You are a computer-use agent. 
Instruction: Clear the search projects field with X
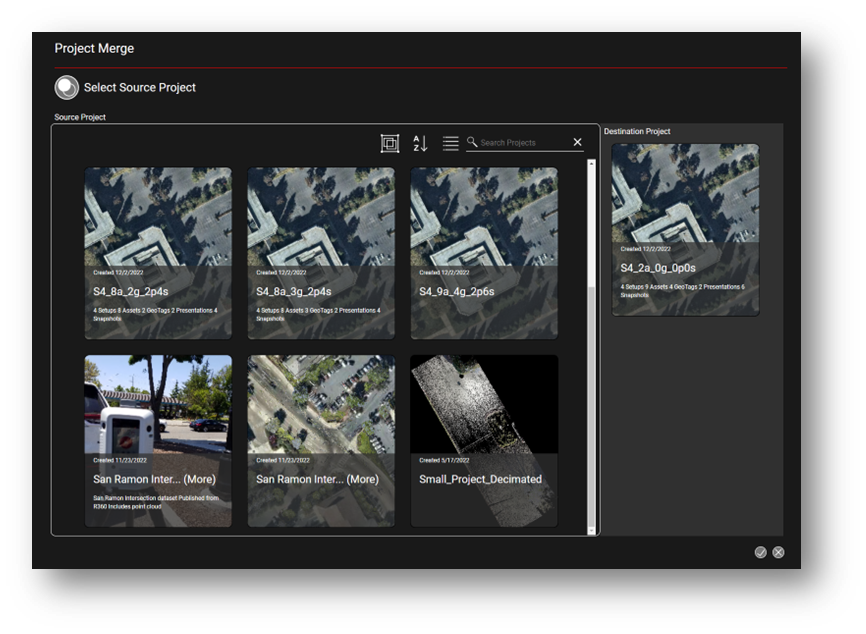tap(577, 142)
